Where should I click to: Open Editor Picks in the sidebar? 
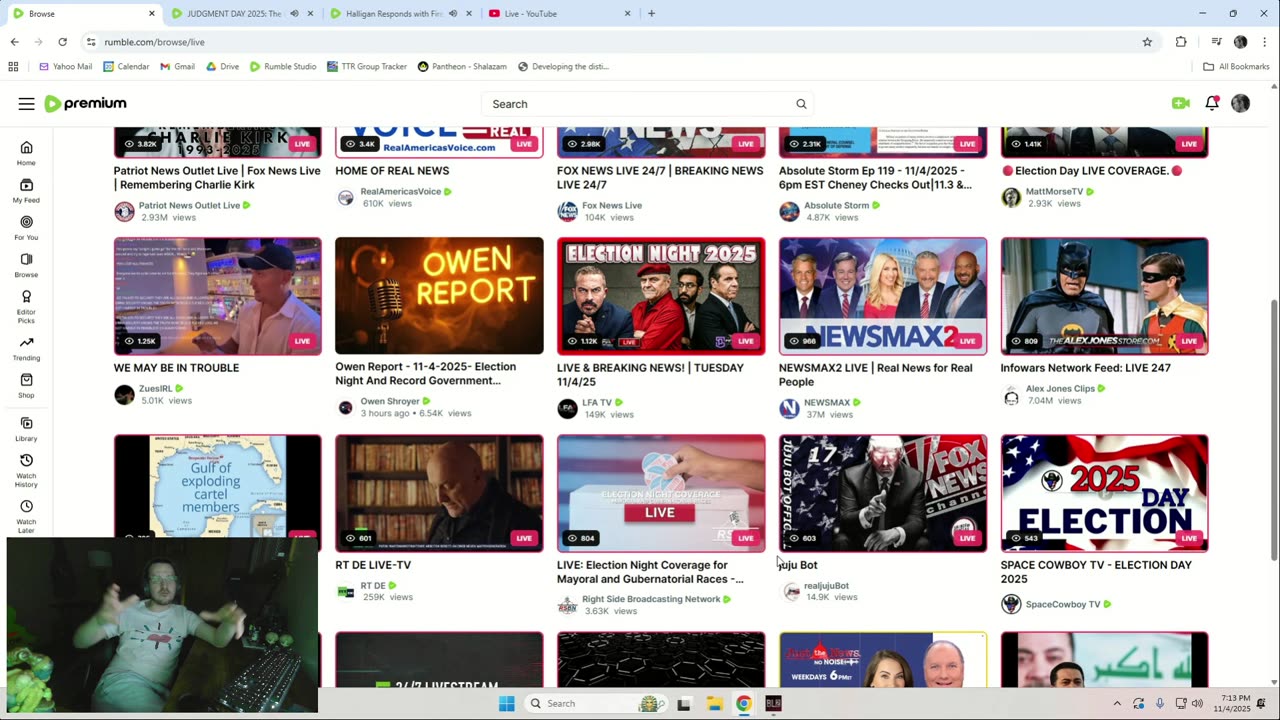click(x=26, y=305)
